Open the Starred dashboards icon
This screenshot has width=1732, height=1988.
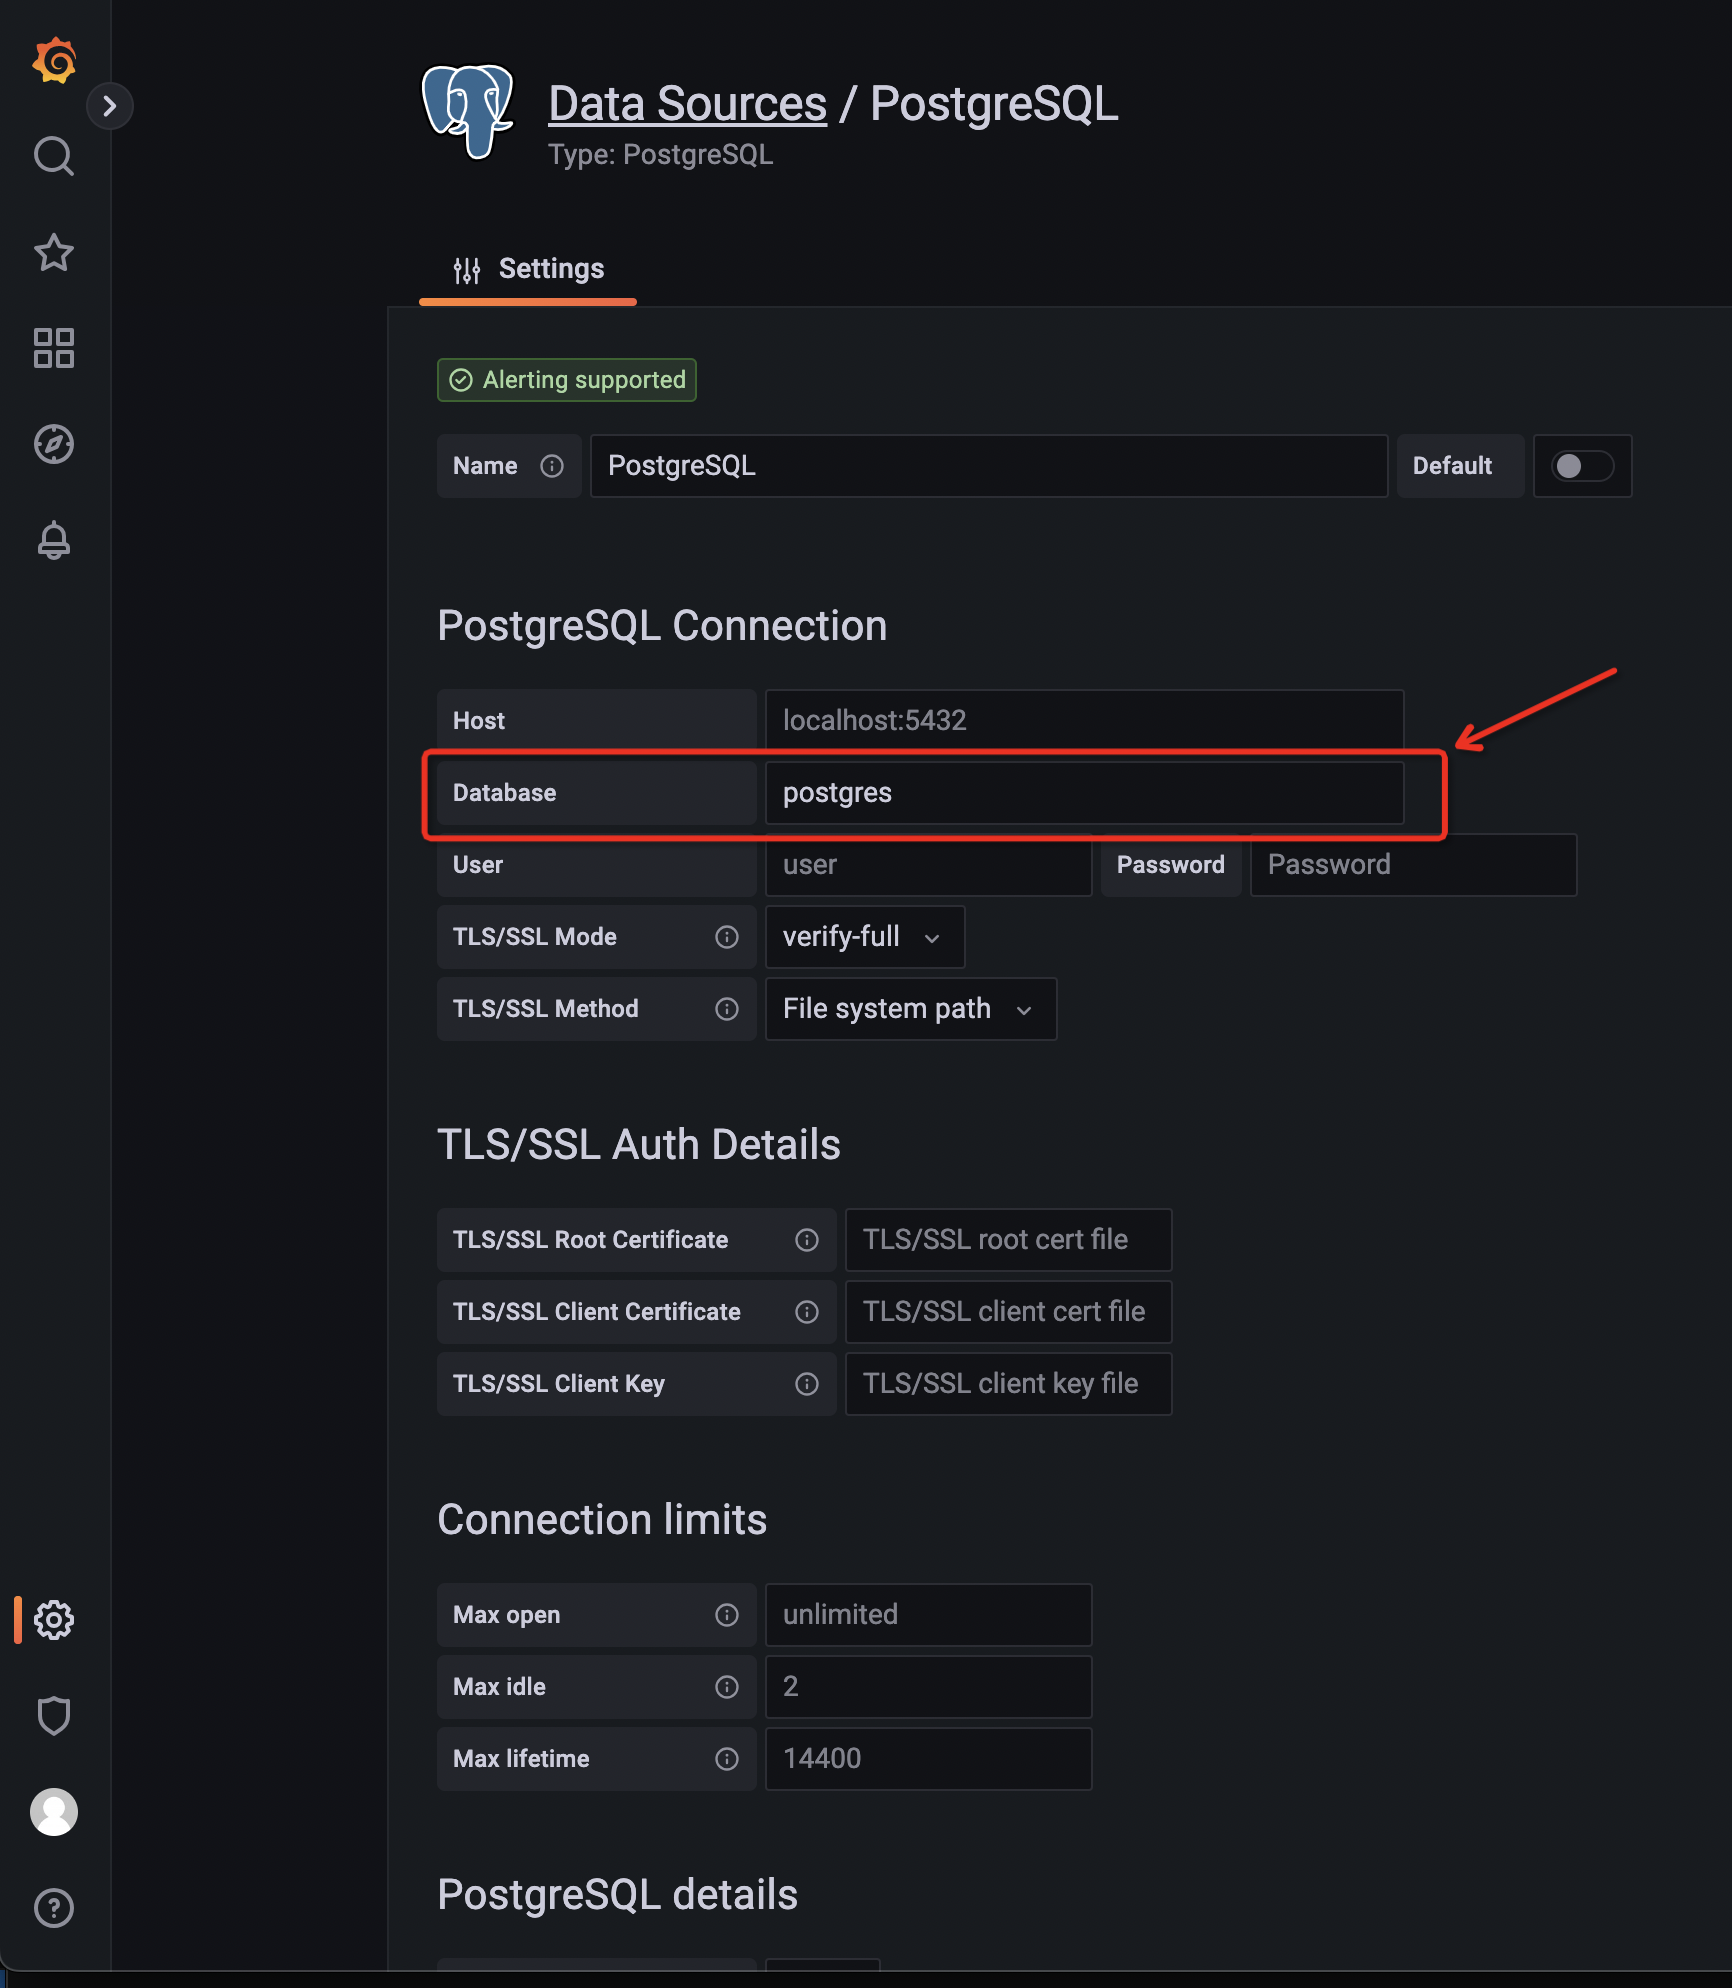tap(54, 252)
